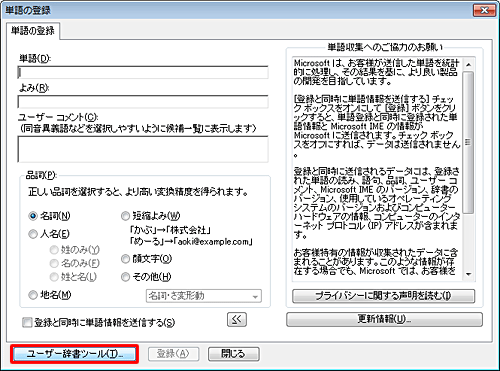Screen dimensions: 500x371
Task: Choose the 姓と名(L) radio option
Action: click(54, 277)
